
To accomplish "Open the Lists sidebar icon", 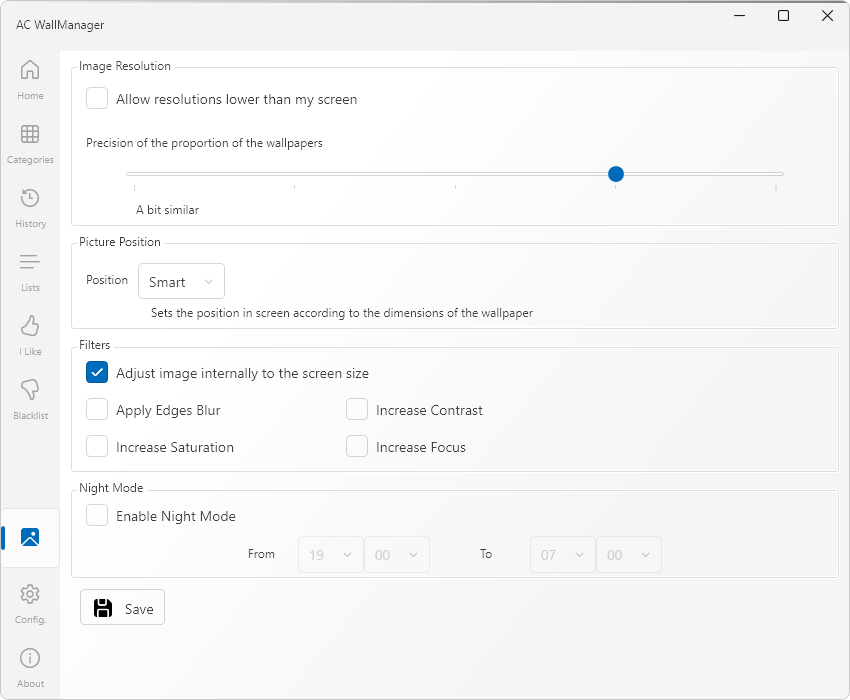I will coord(30,263).
